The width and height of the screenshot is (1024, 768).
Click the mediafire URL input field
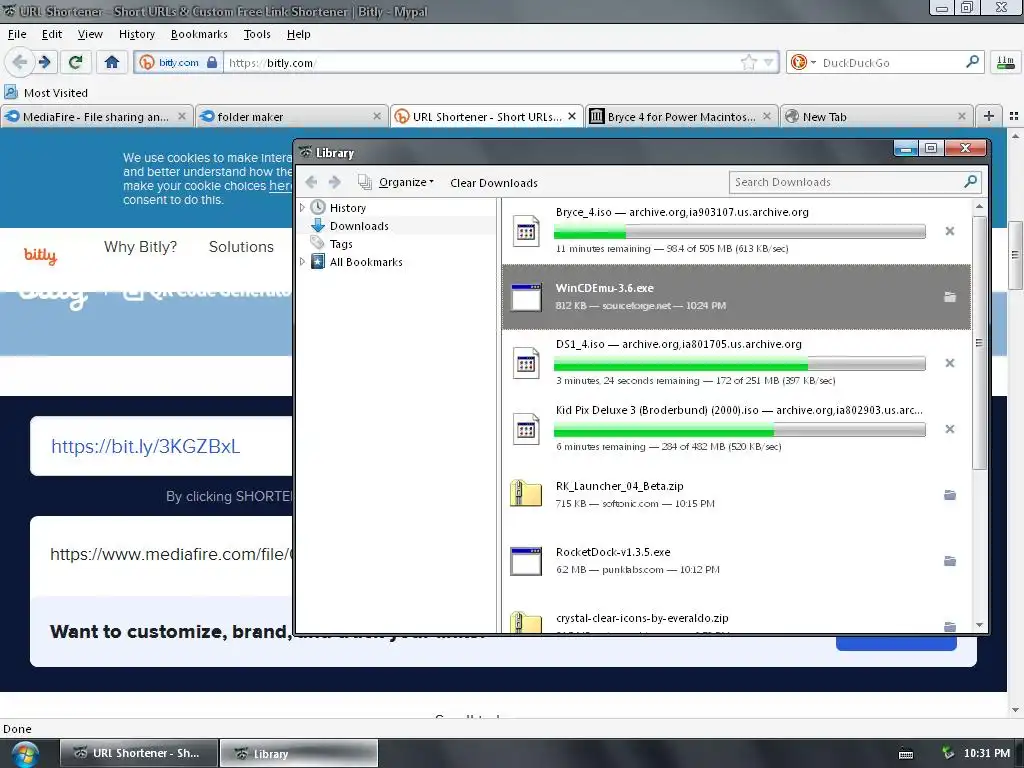[171, 554]
